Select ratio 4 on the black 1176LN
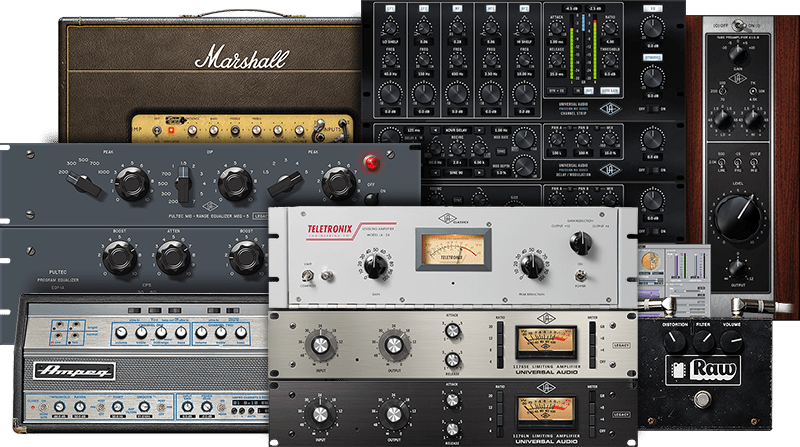Viewport: 800px width, 447px height. [x=499, y=430]
